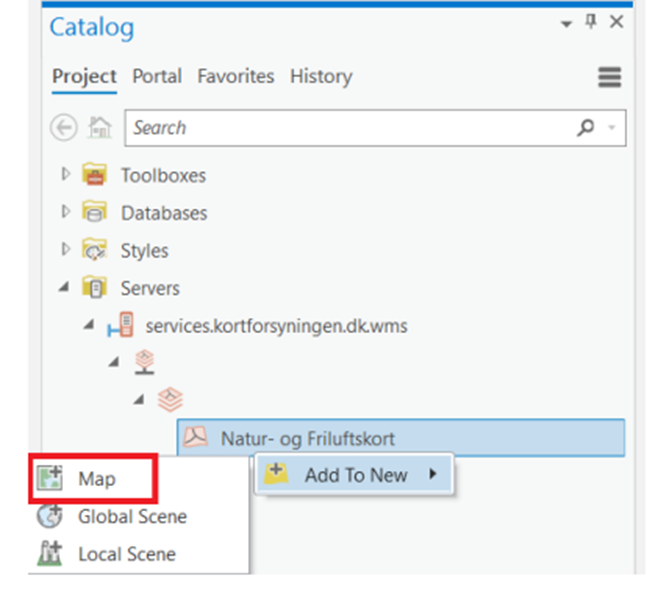Select the WMS server connection icon

tap(120, 325)
